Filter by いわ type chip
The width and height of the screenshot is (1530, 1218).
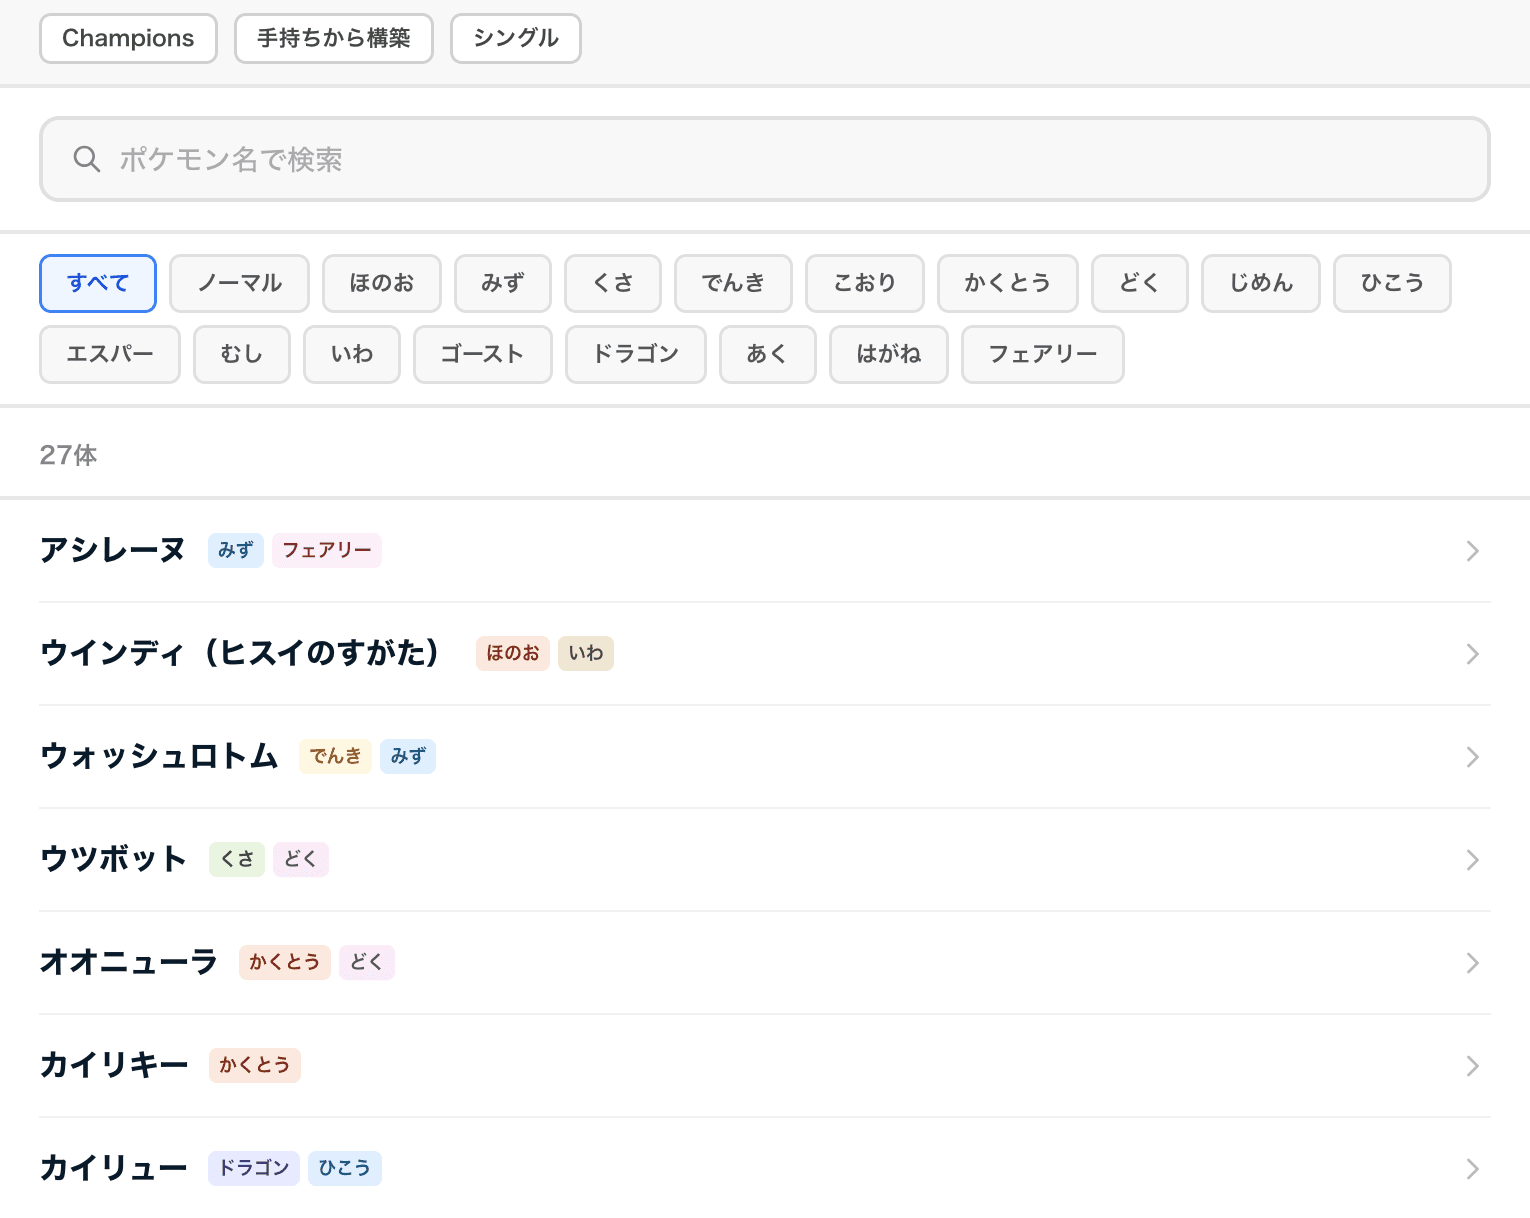(352, 354)
